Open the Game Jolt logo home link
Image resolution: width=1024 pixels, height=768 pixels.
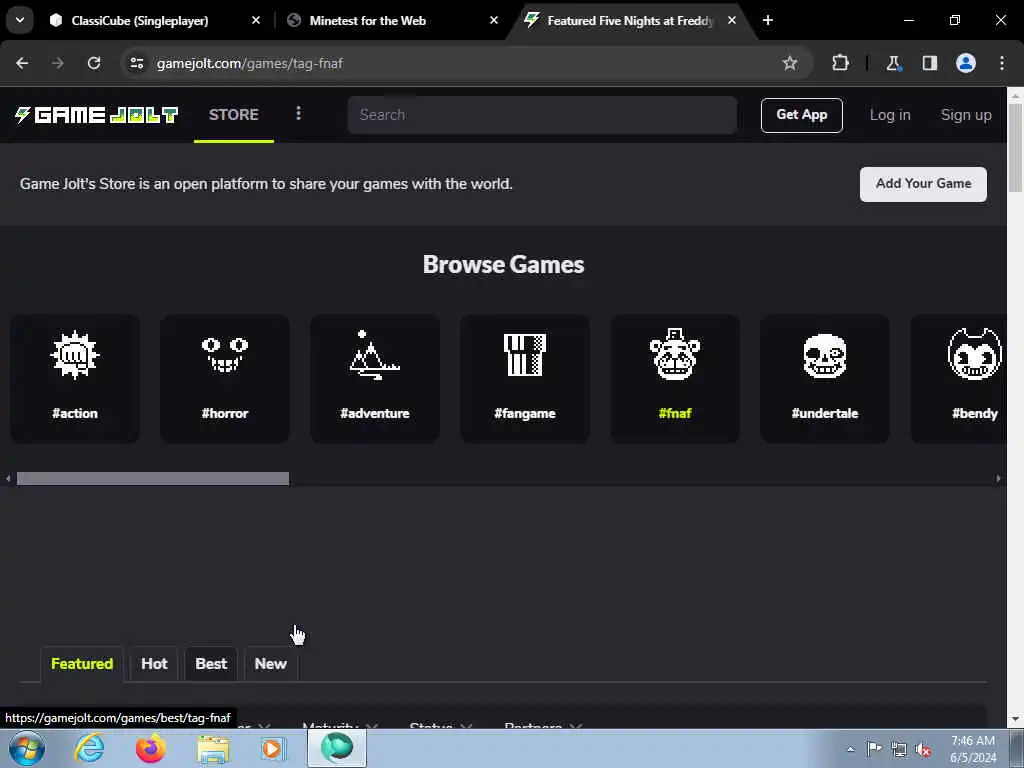pos(97,115)
